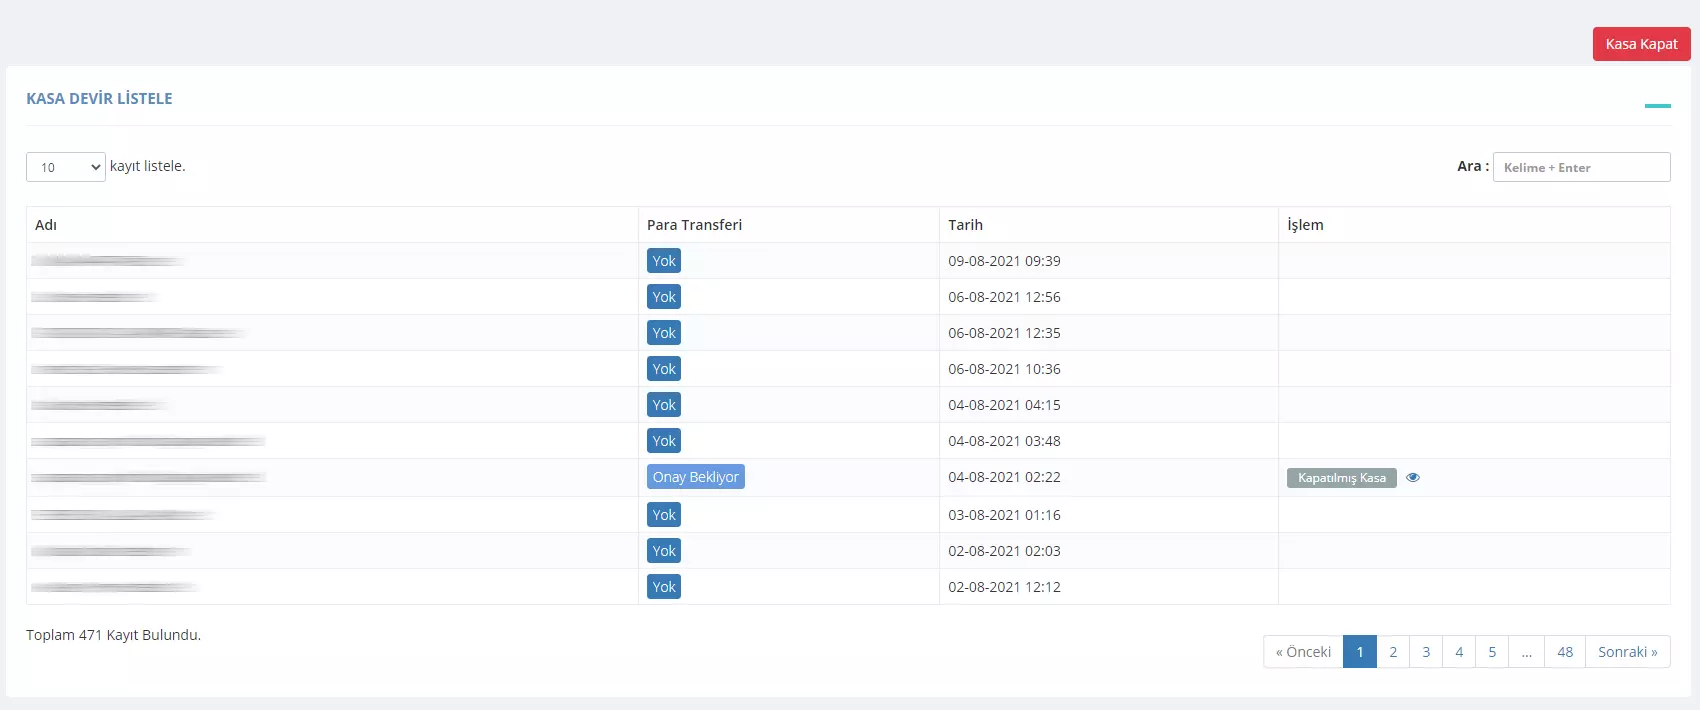
Task: Click the Önceki previous page link
Action: coord(1303,652)
